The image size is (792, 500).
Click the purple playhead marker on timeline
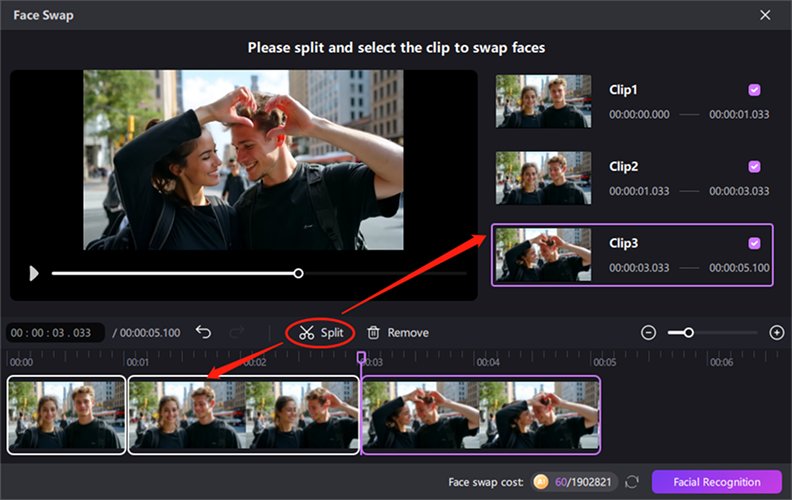coord(362,356)
